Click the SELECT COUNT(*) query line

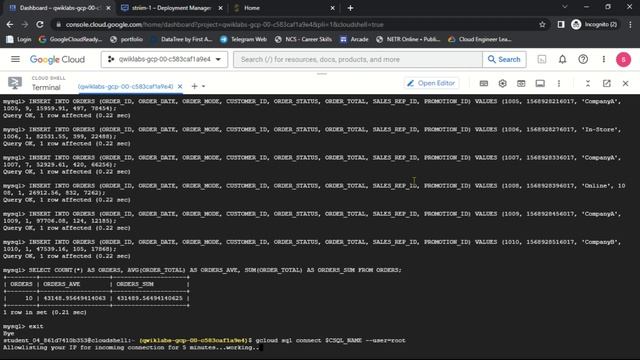click(202, 270)
